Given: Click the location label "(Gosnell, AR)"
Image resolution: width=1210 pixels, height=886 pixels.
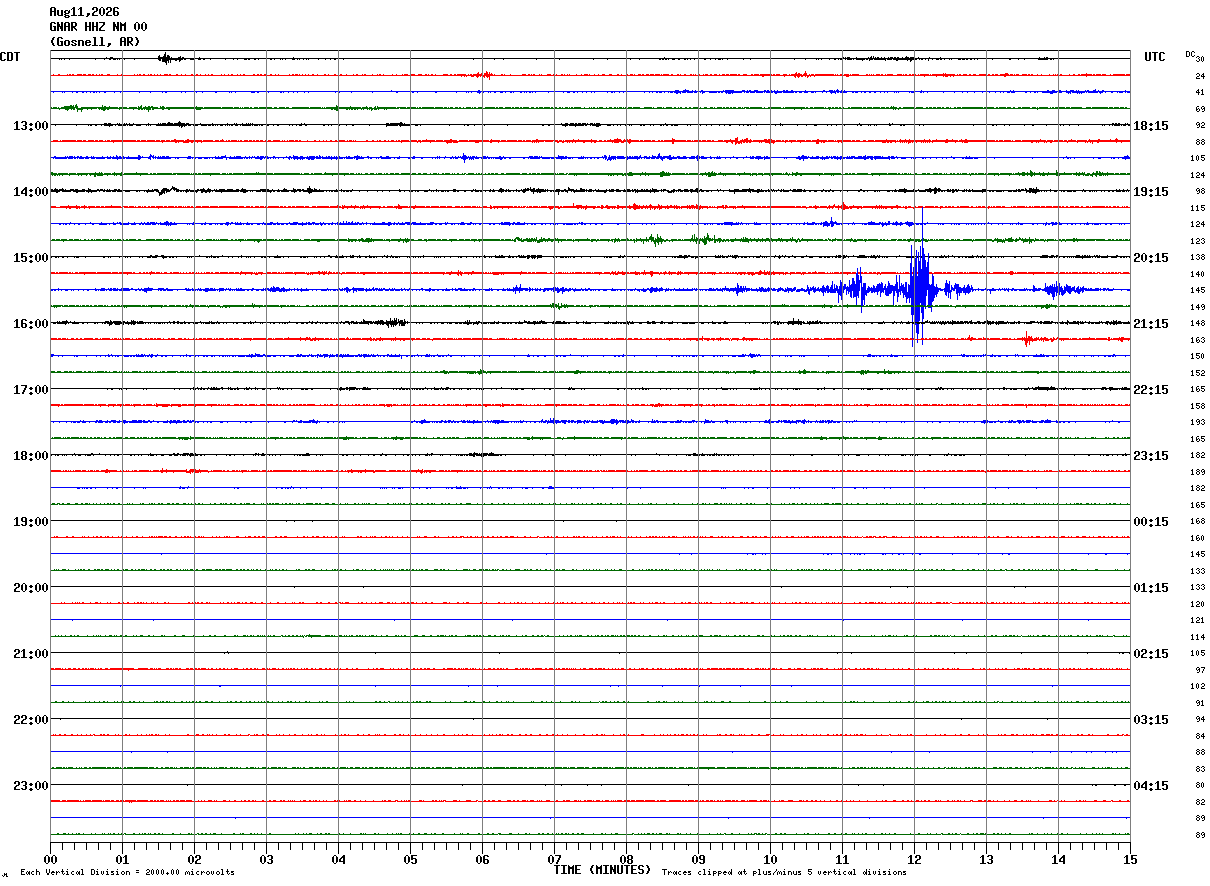Looking at the screenshot, I should point(95,42).
